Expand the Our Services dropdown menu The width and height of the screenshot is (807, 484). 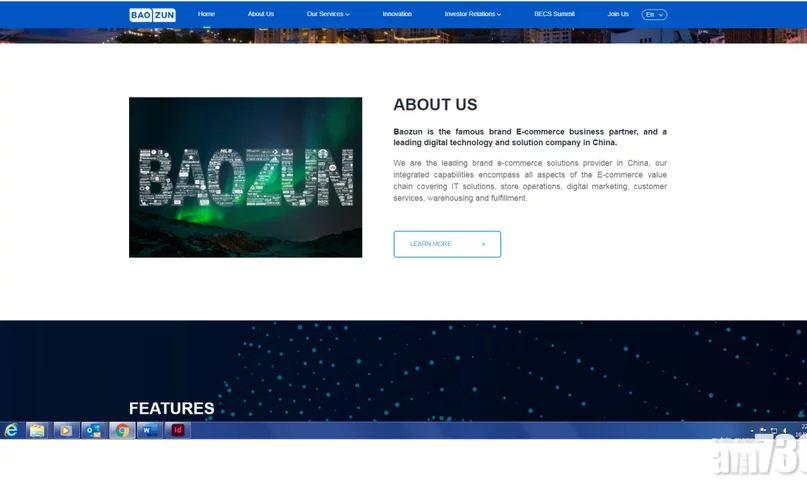tap(328, 14)
